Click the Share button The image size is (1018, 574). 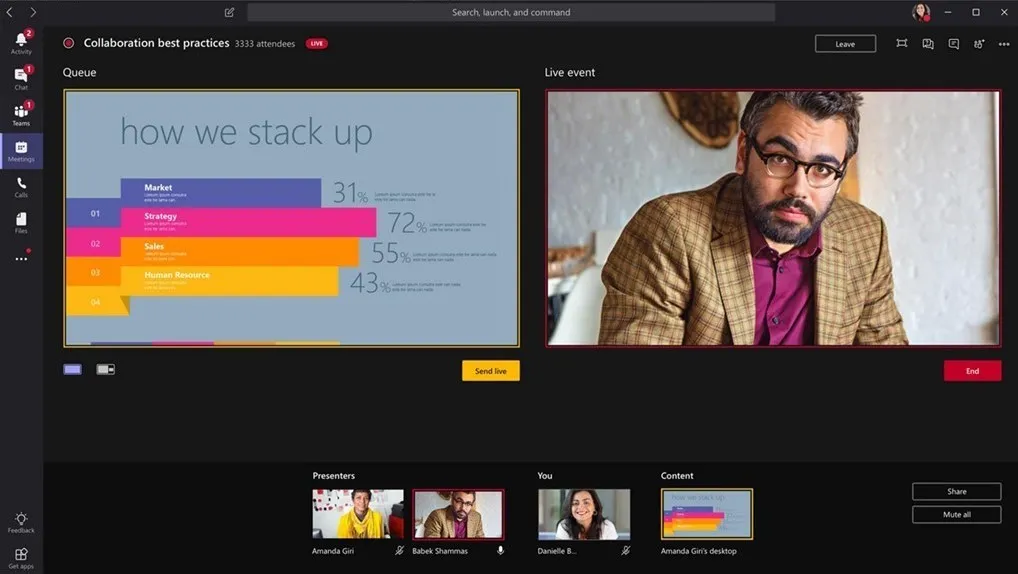point(956,492)
